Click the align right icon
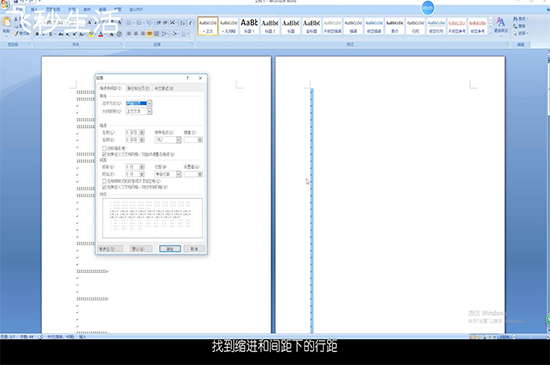The height and width of the screenshot is (365, 550). (143, 34)
